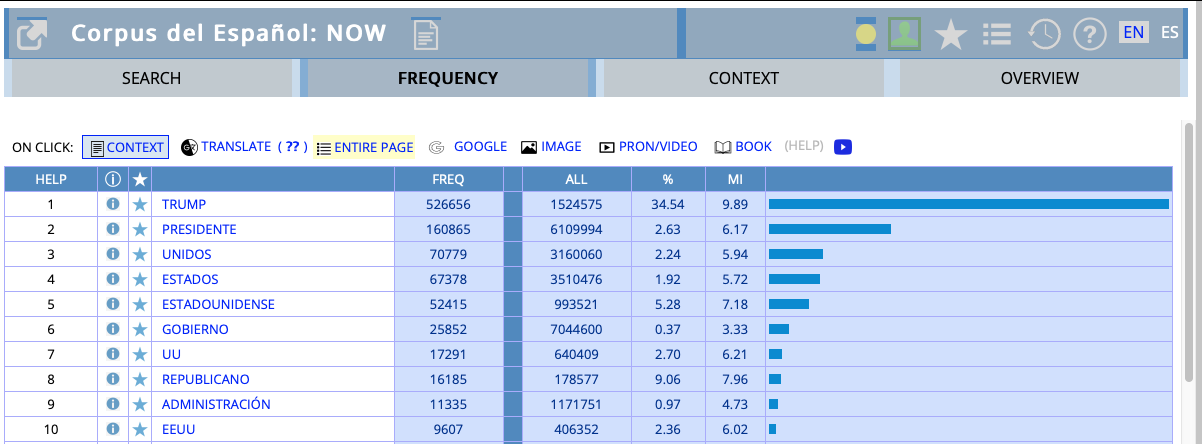This screenshot has width=1202, height=444.
Task: Star the REPUBLICANO row
Action: pos(140,379)
